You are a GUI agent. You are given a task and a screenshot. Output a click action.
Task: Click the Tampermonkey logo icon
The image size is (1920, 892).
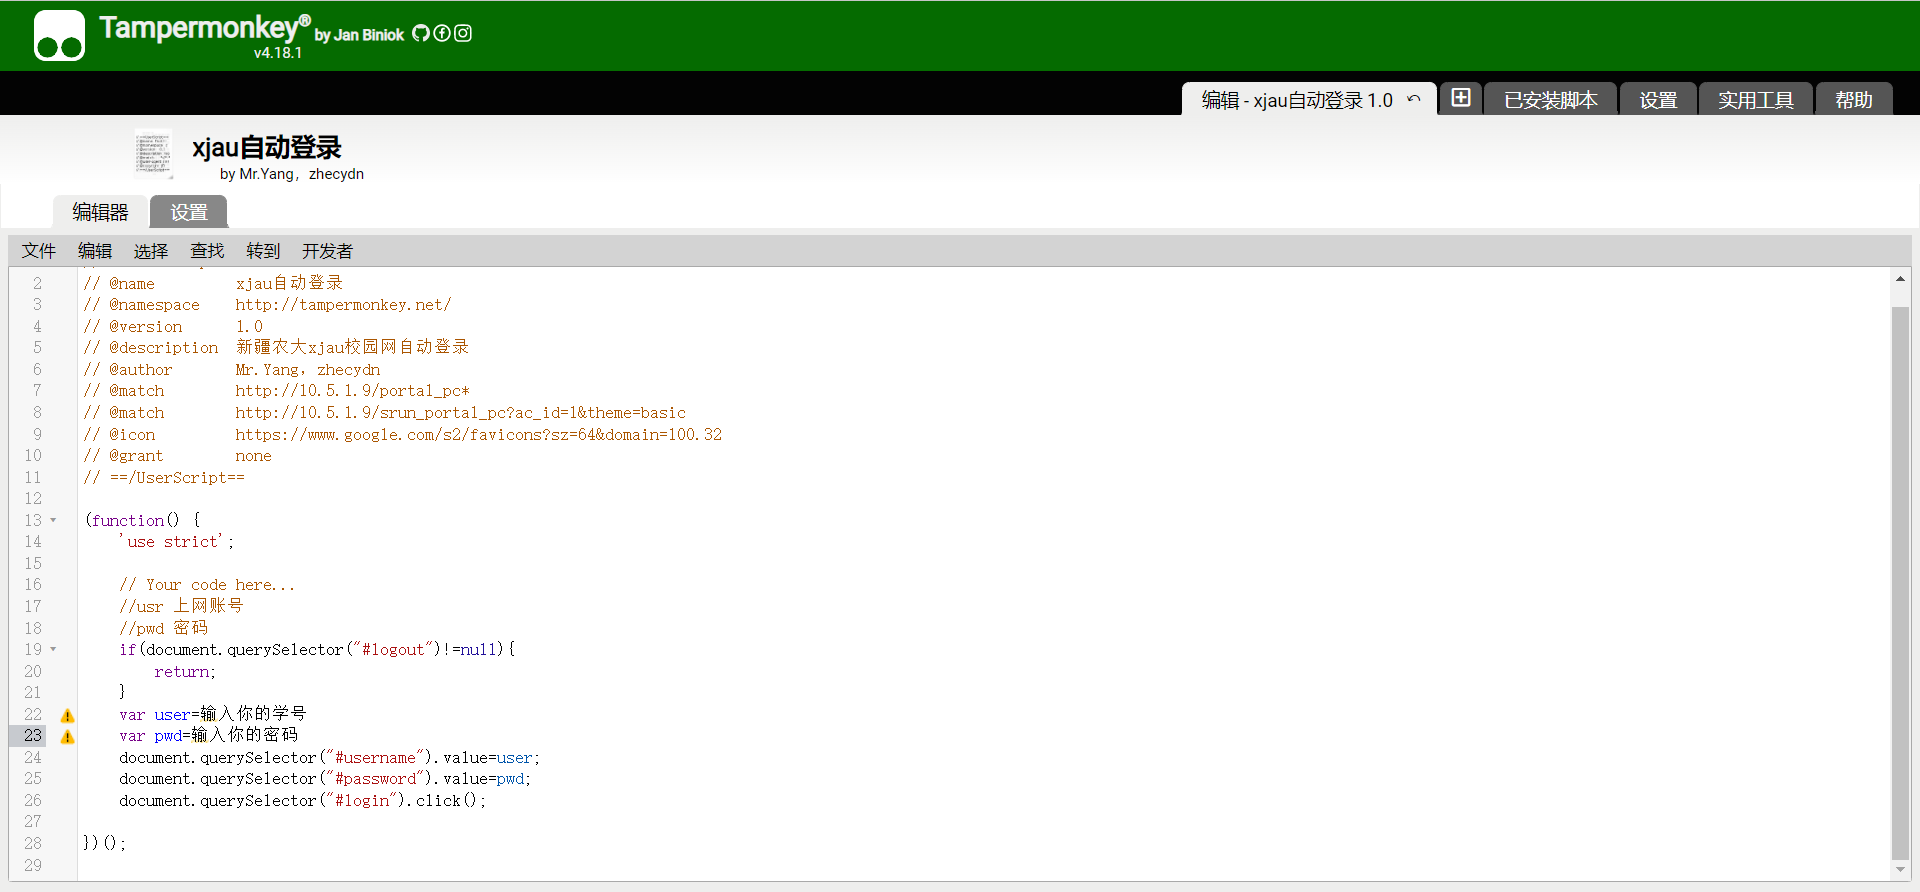point(59,36)
